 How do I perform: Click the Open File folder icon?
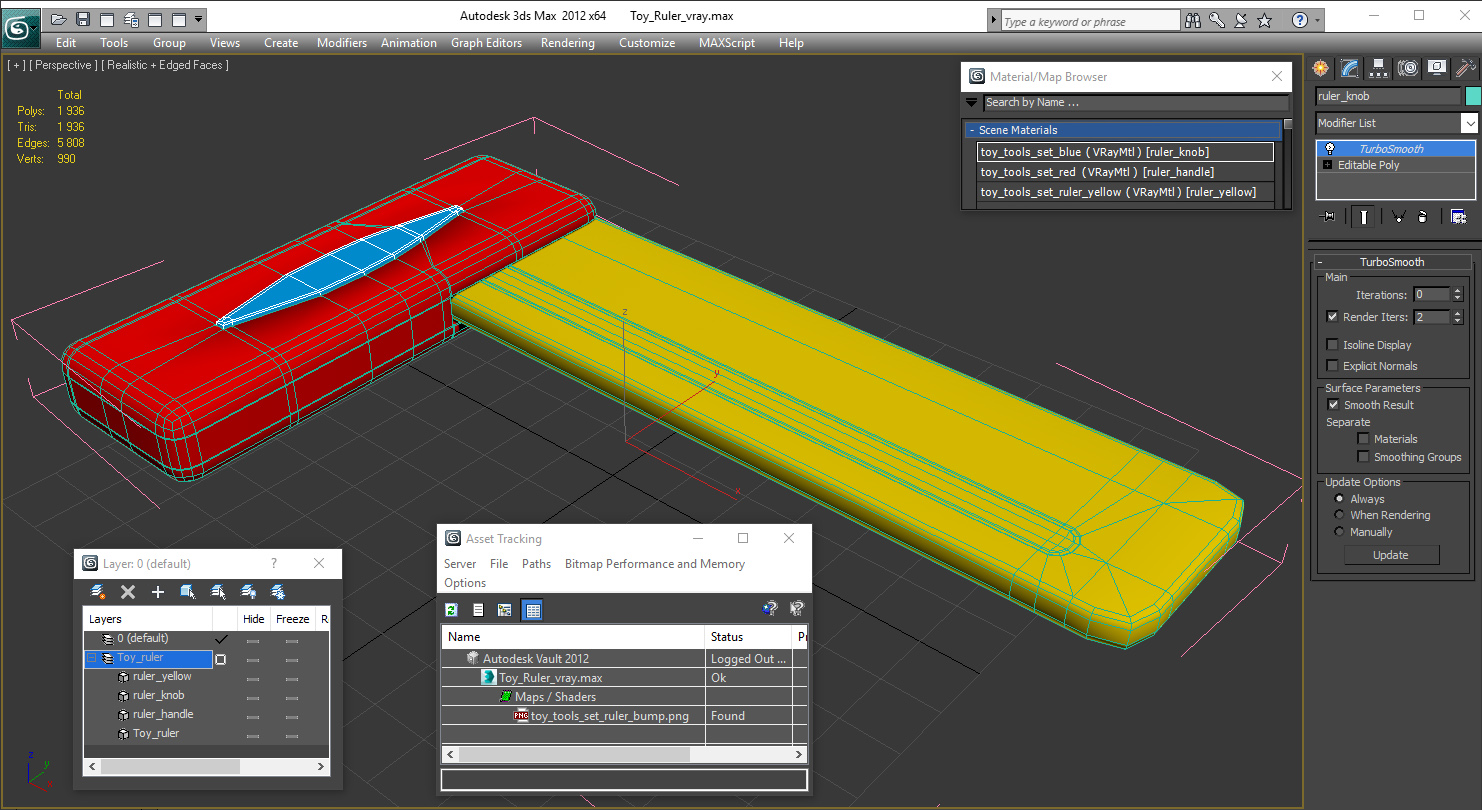pyautogui.click(x=58, y=19)
